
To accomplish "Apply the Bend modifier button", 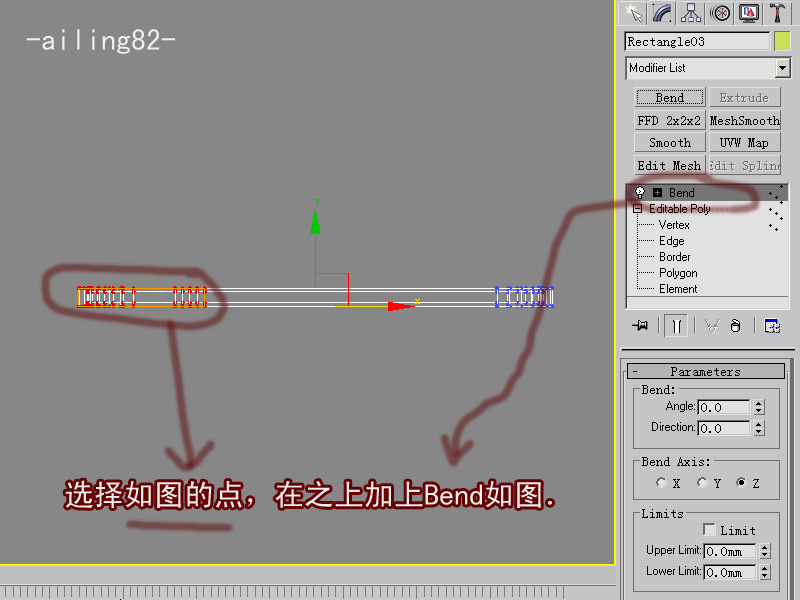I will [x=669, y=97].
